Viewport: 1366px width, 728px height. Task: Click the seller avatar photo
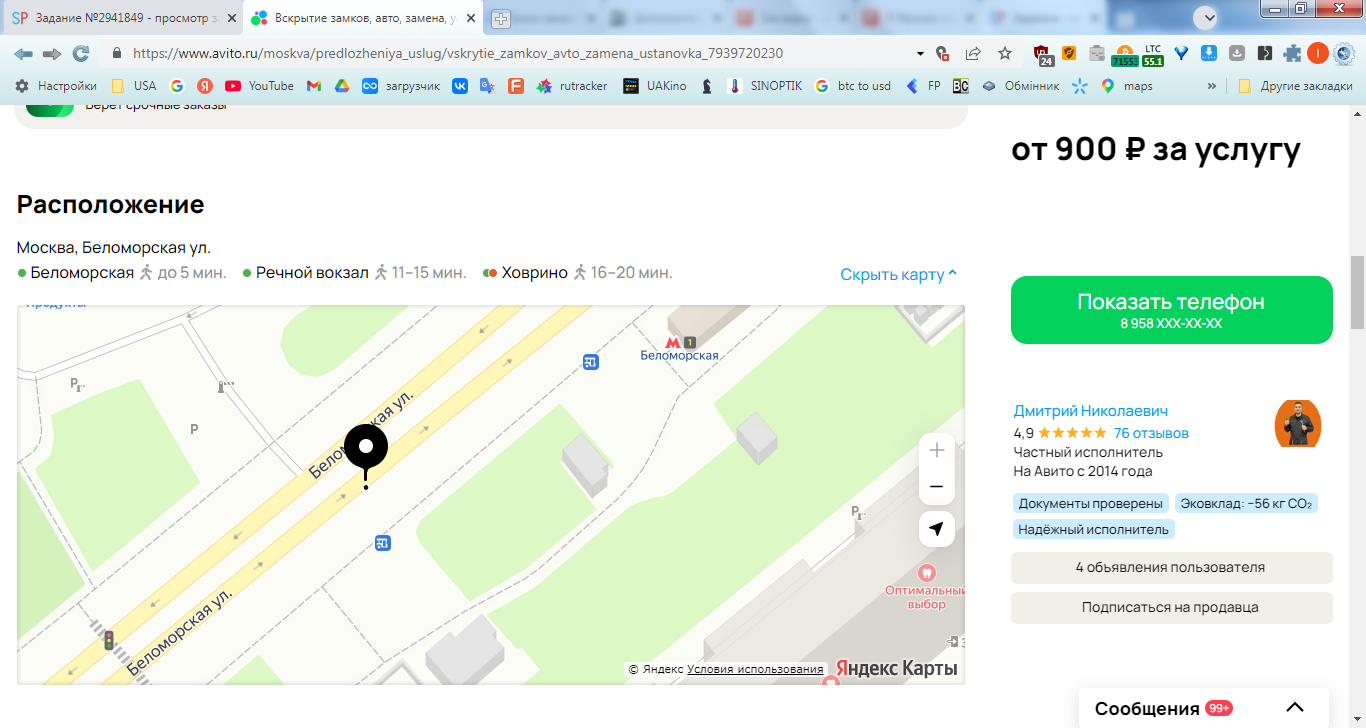1298,424
